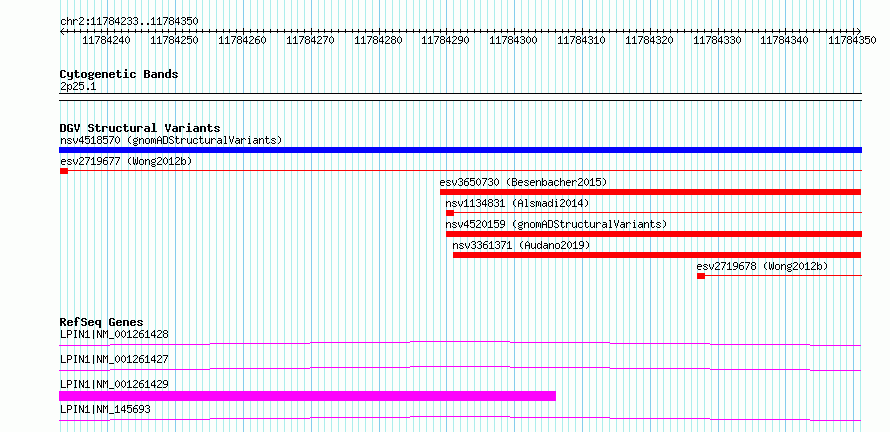Click ruler tick label 11784310
Viewport: 890px width, 432px height.
pyautogui.click(x=581, y=40)
